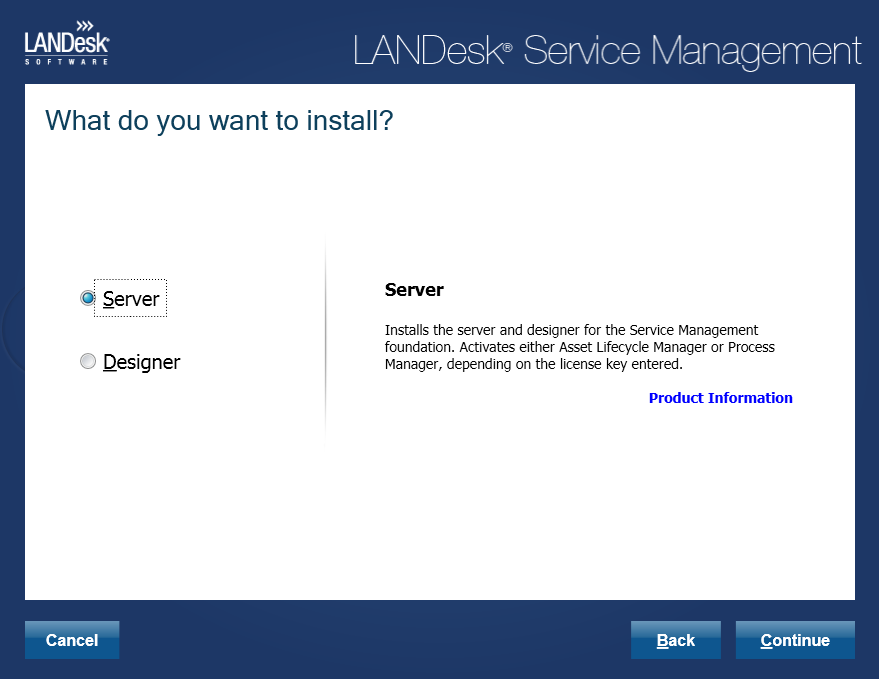Image resolution: width=879 pixels, height=679 pixels.
Task: Continue to the next install step
Action: tap(795, 640)
